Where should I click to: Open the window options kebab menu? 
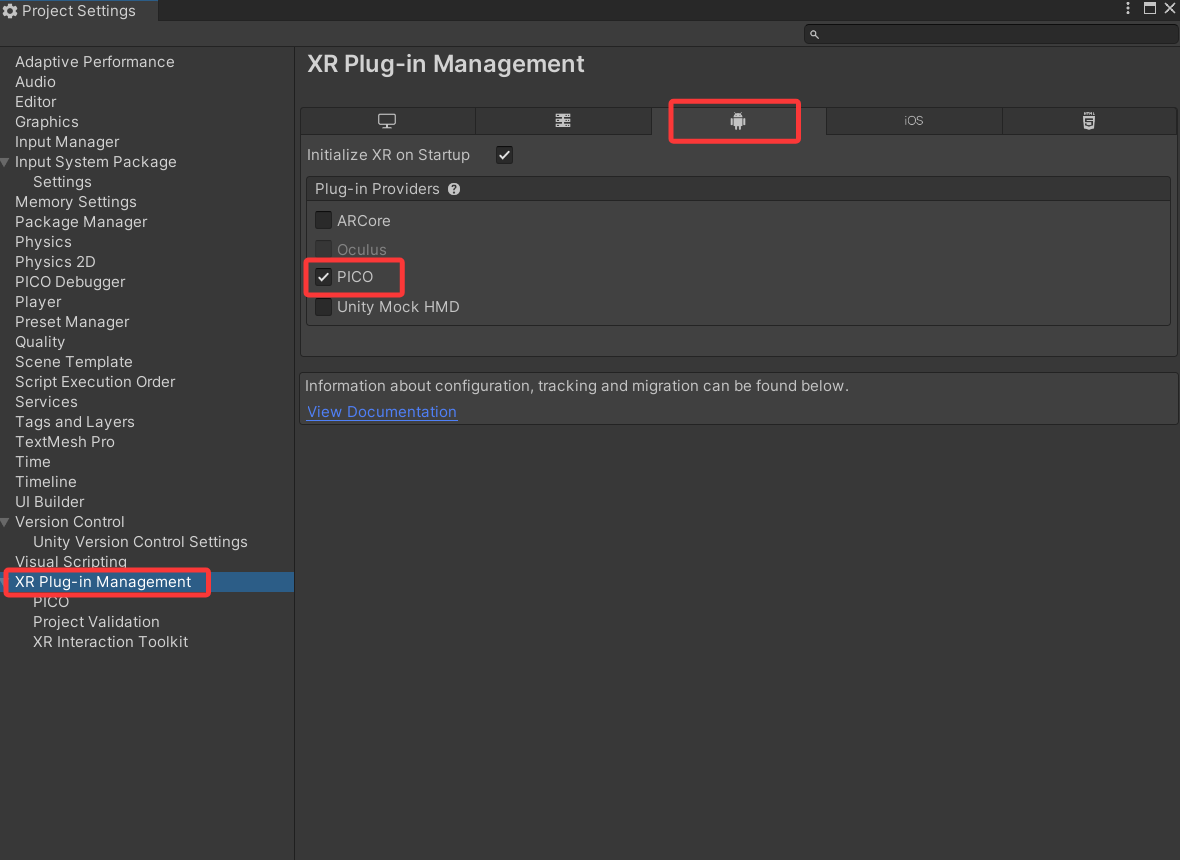[1127, 8]
